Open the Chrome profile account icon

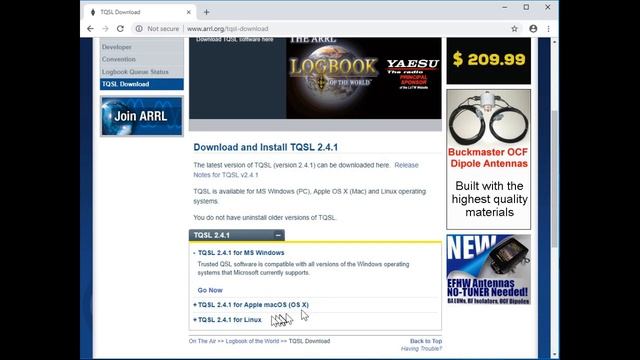(x=533, y=29)
